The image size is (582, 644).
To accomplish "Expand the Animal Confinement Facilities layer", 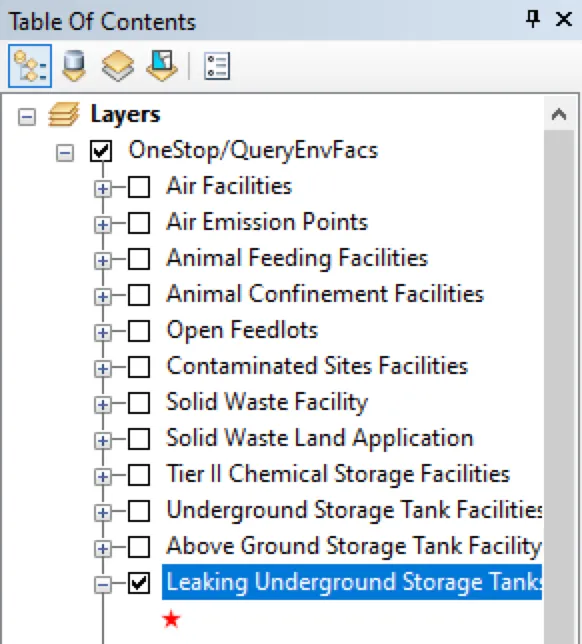I will [x=103, y=297].
